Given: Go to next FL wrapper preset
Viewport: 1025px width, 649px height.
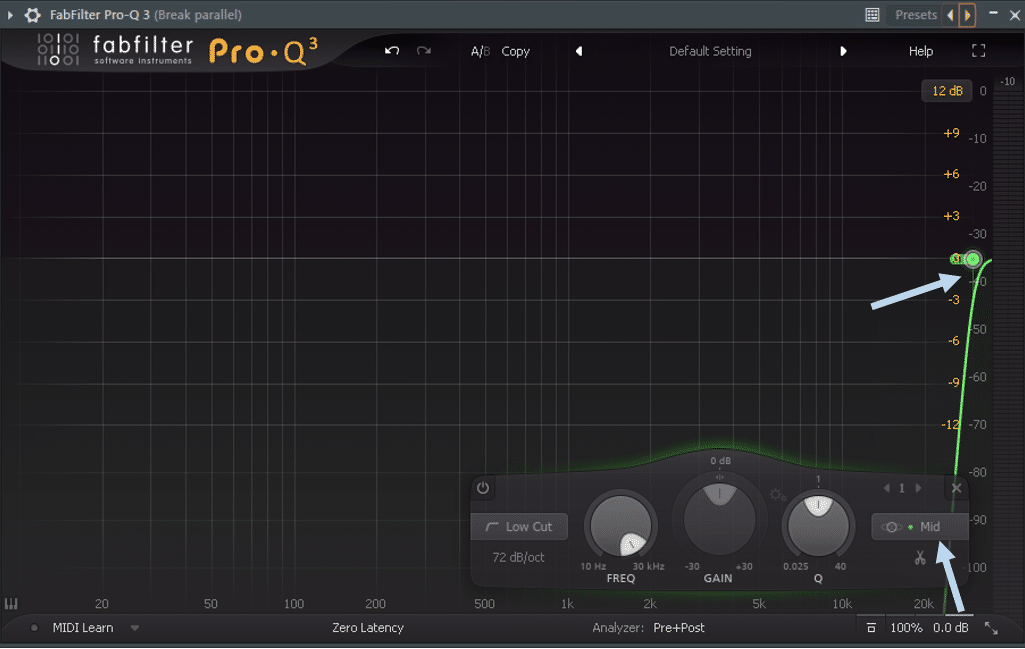Looking at the screenshot, I should coord(967,14).
